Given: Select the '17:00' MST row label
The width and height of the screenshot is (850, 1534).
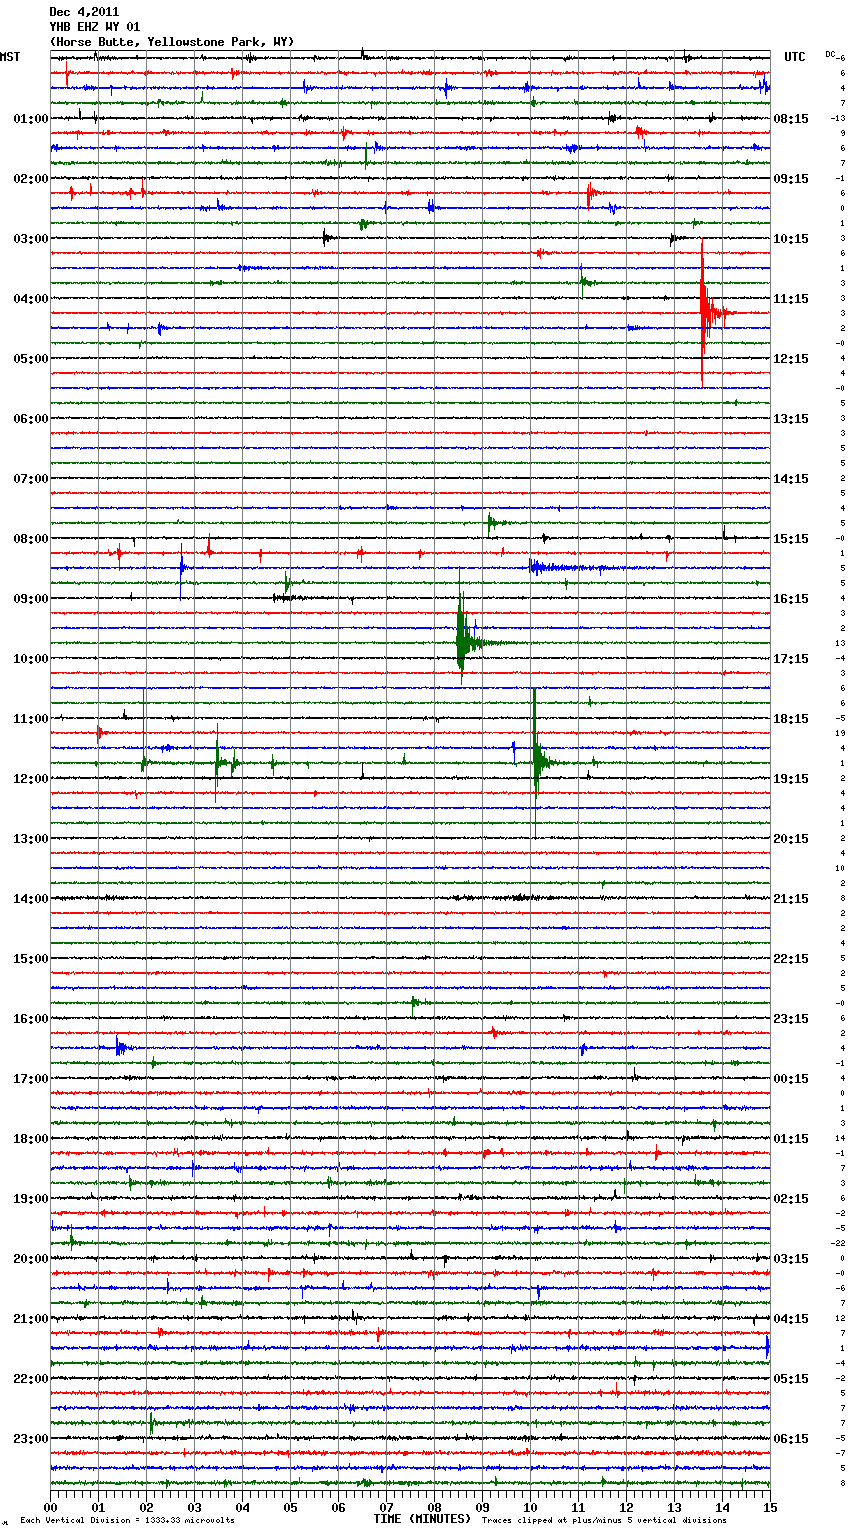Looking at the screenshot, I should 31,1079.
